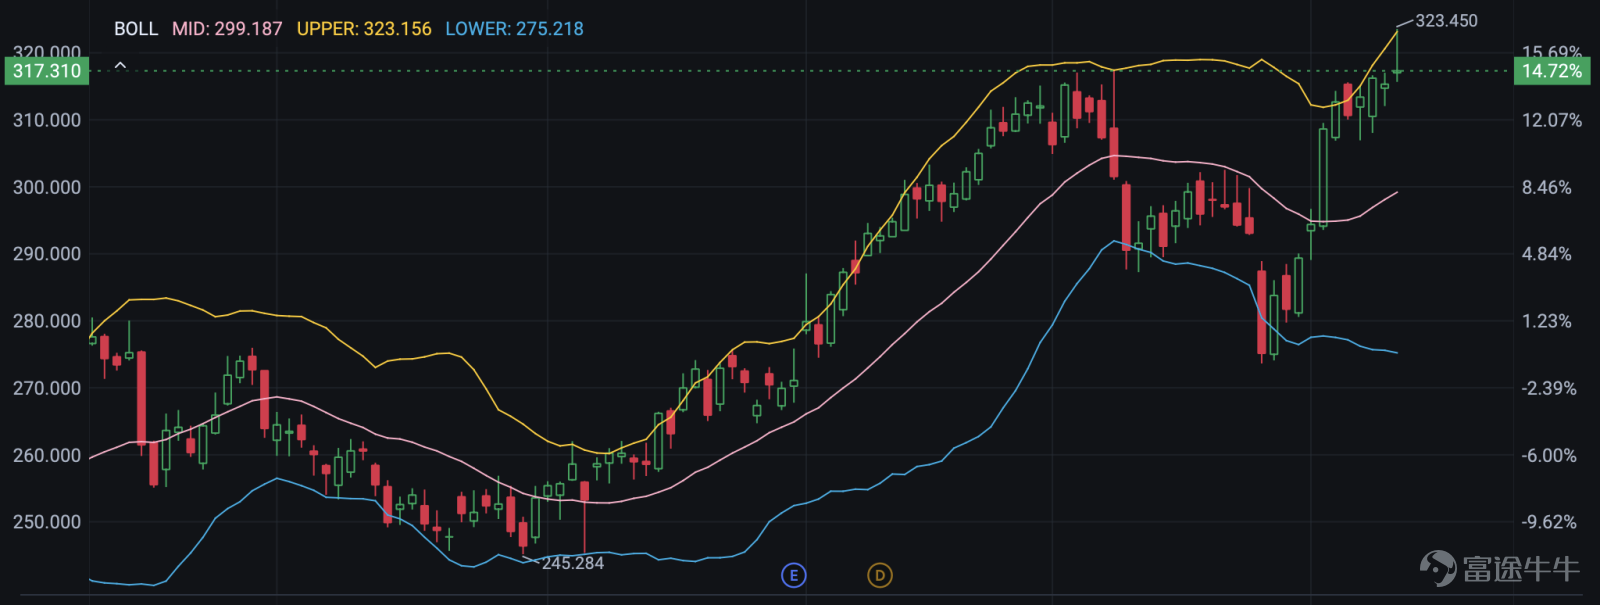This screenshot has height=605, width=1600.
Task: Collapse indicator legend with caret arrow
Action: pyautogui.click(x=120, y=65)
